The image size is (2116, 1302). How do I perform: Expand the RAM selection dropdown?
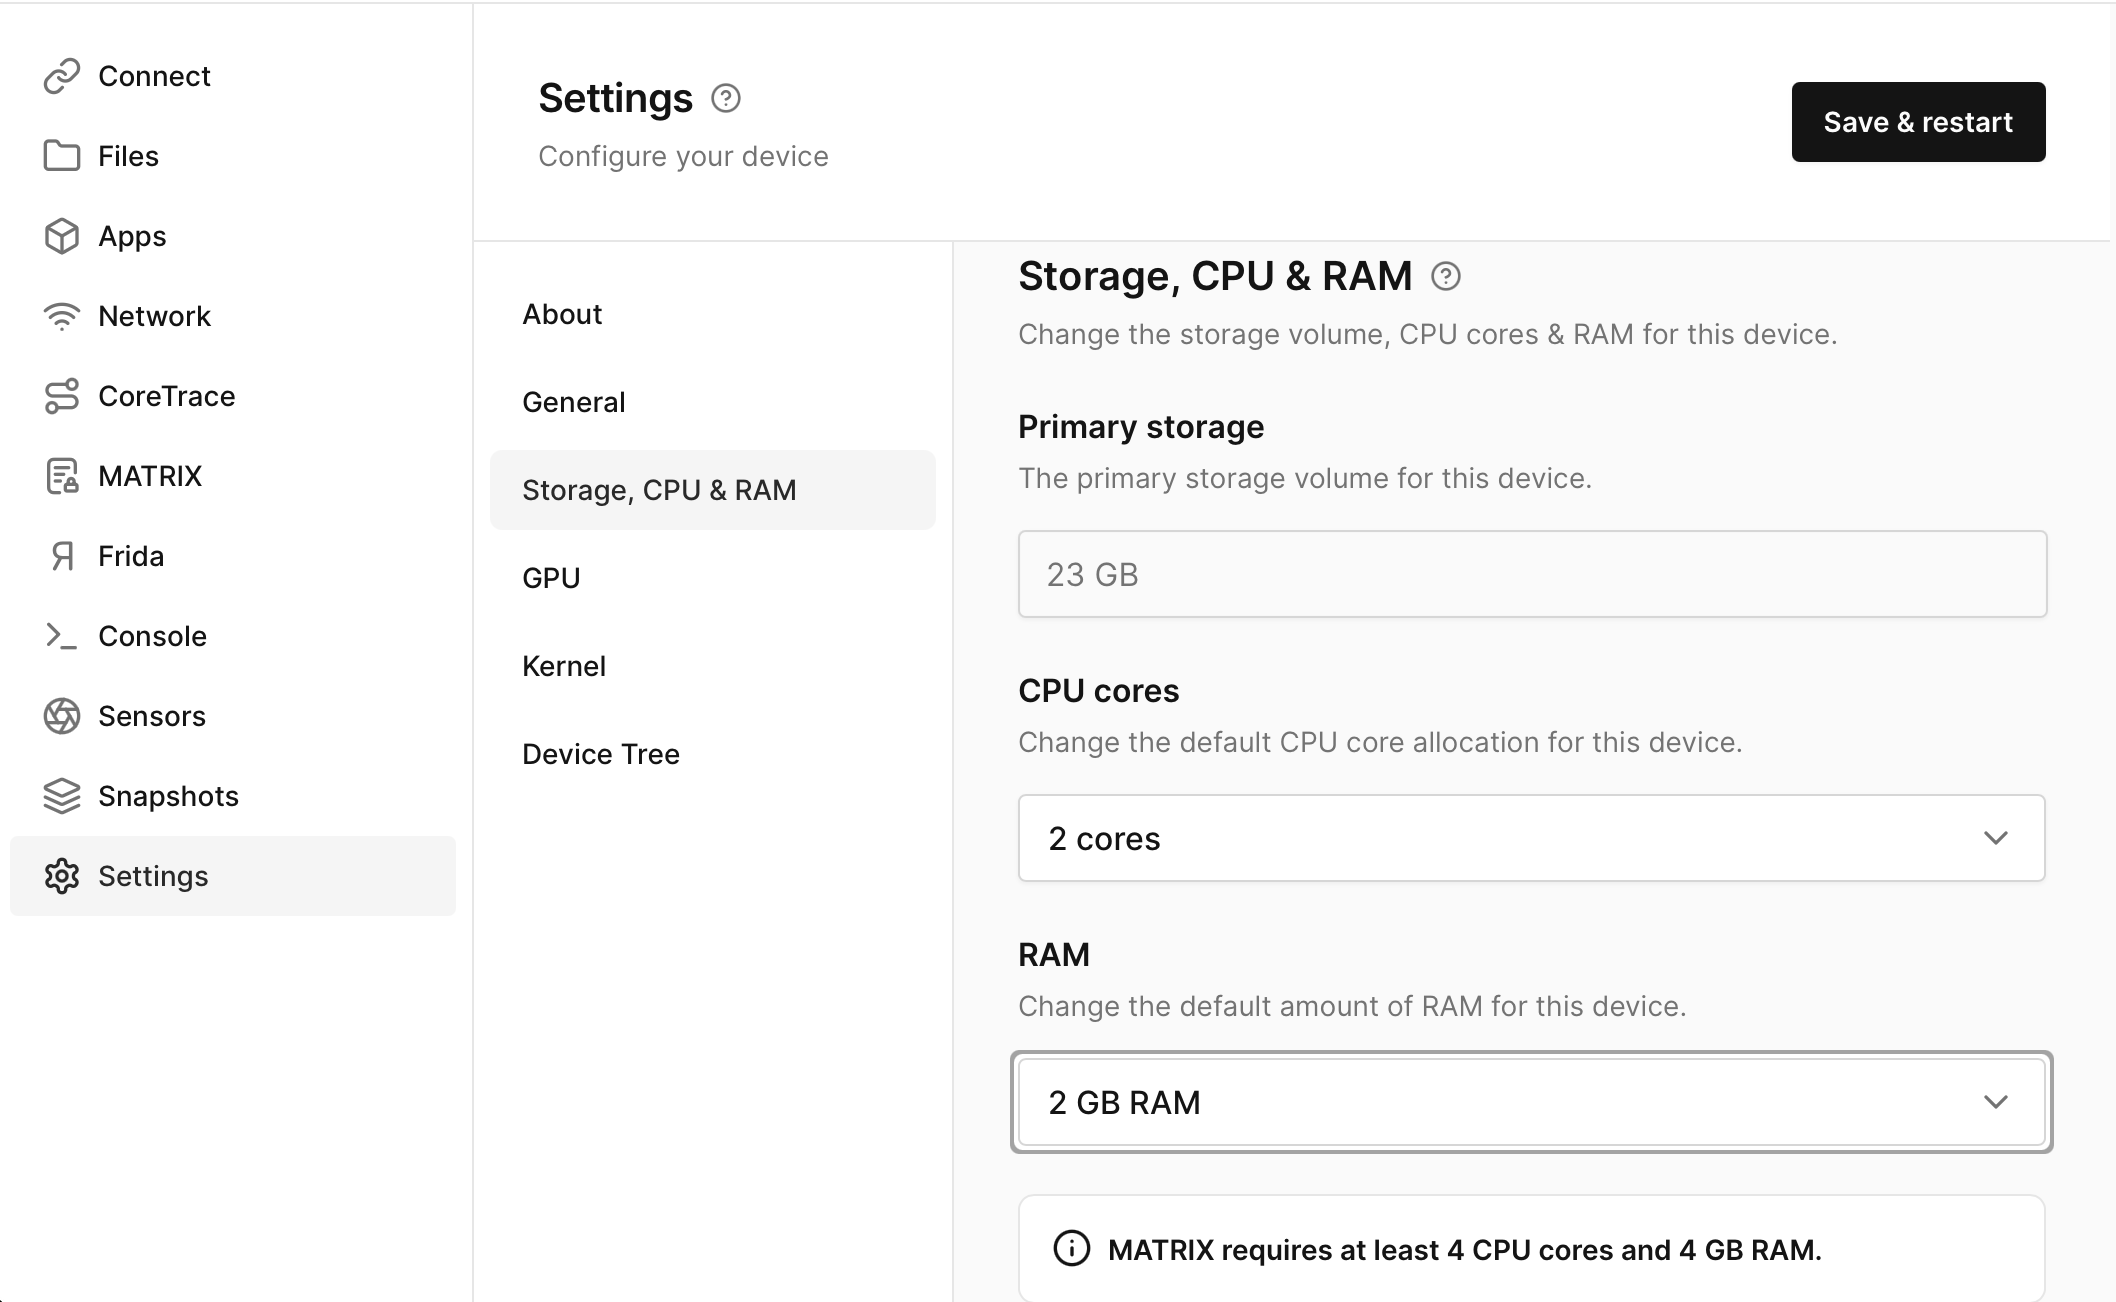(x=1531, y=1102)
